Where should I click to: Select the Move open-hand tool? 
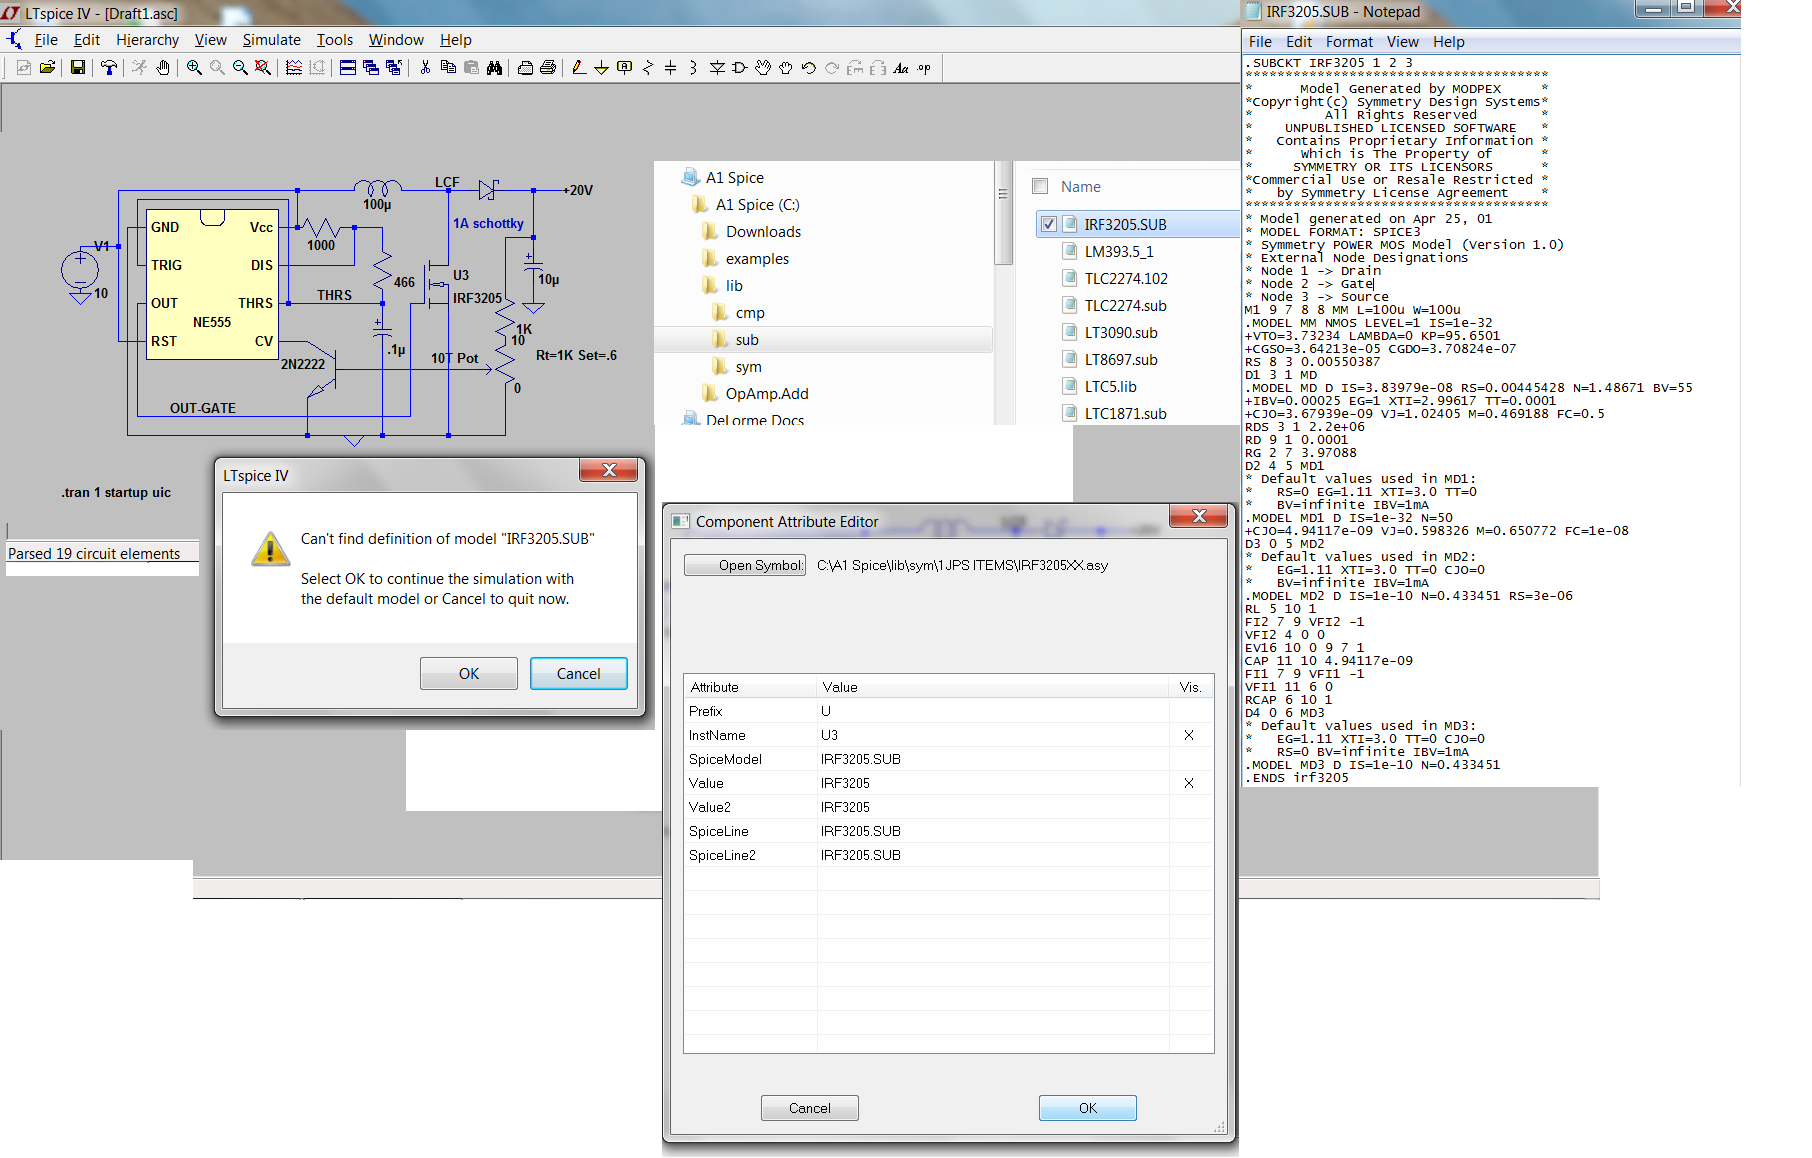[x=763, y=67]
